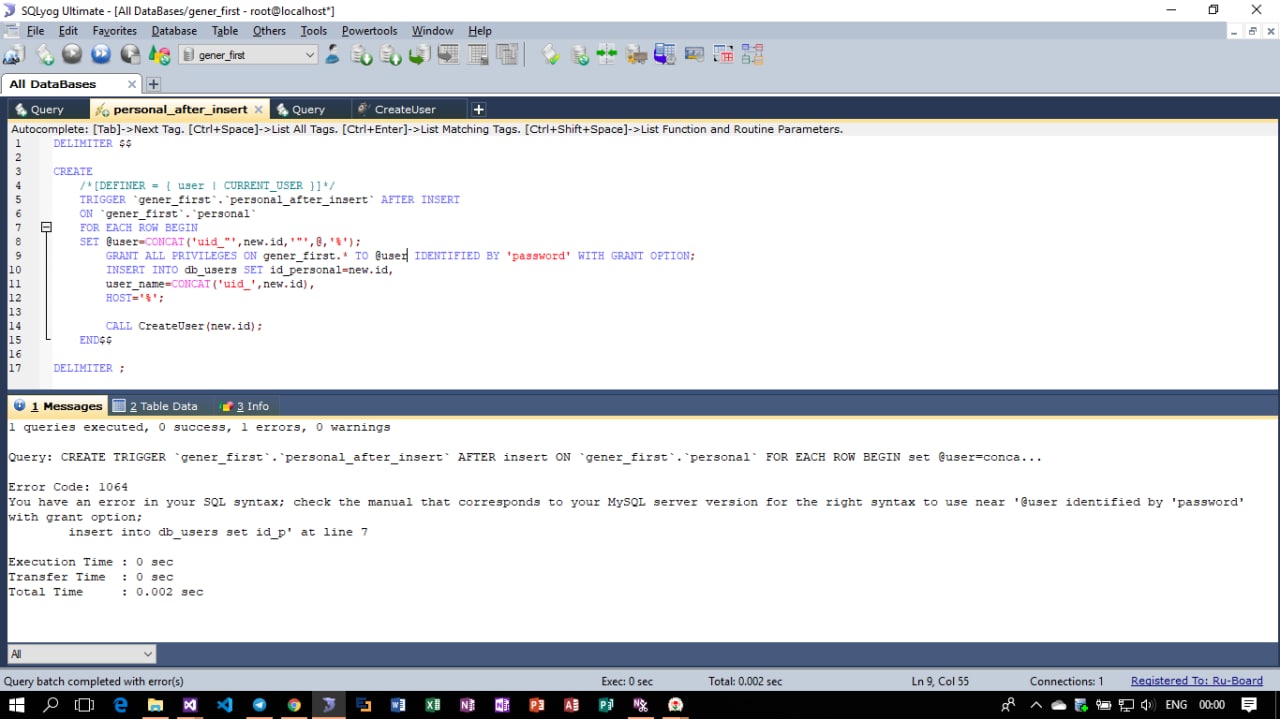
Task: Click the volume tray icon
Action: click(x=1148, y=705)
